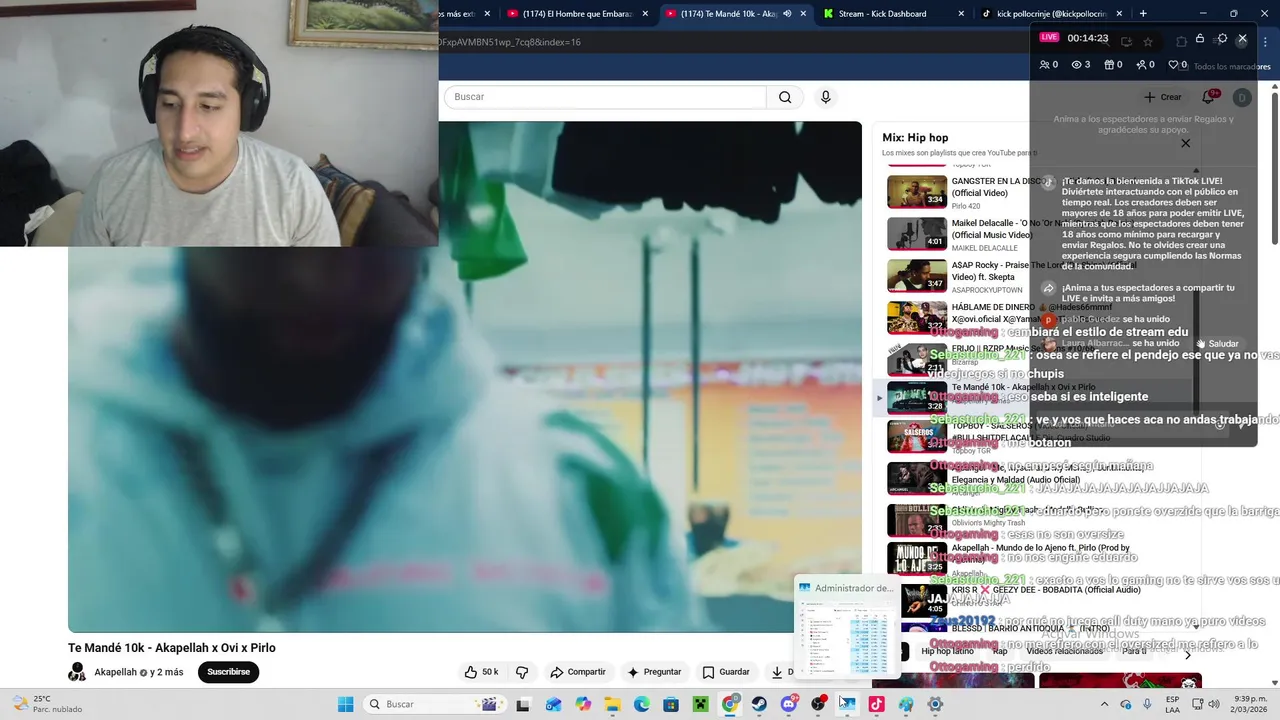1280x720 pixels.
Task: Play Maikel Delacalle video thumbnail
Action: [917, 234]
